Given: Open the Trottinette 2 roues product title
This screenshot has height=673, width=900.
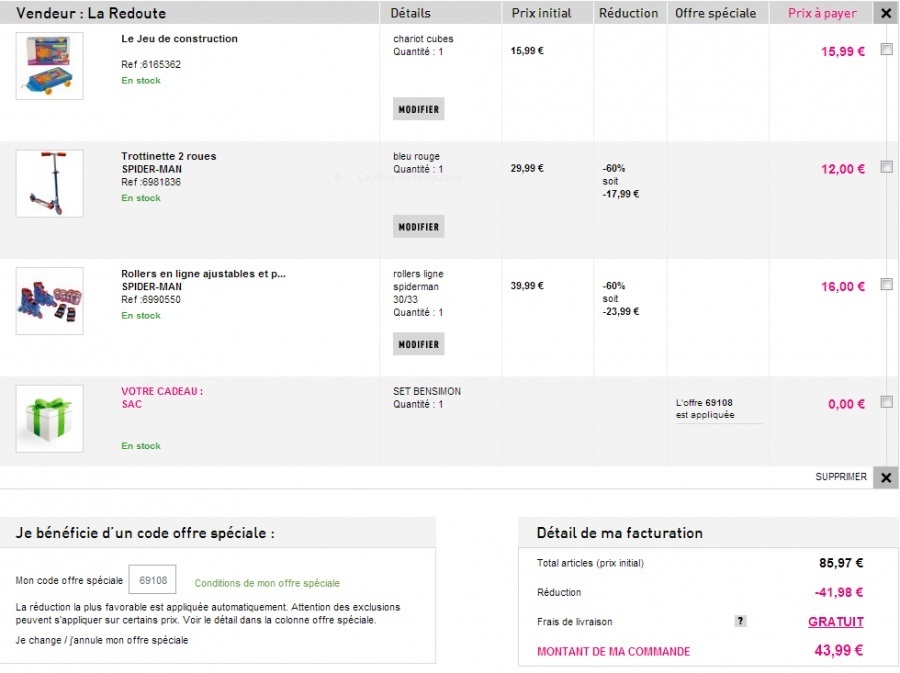Looking at the screenshot, I should (x=168, y=156).
